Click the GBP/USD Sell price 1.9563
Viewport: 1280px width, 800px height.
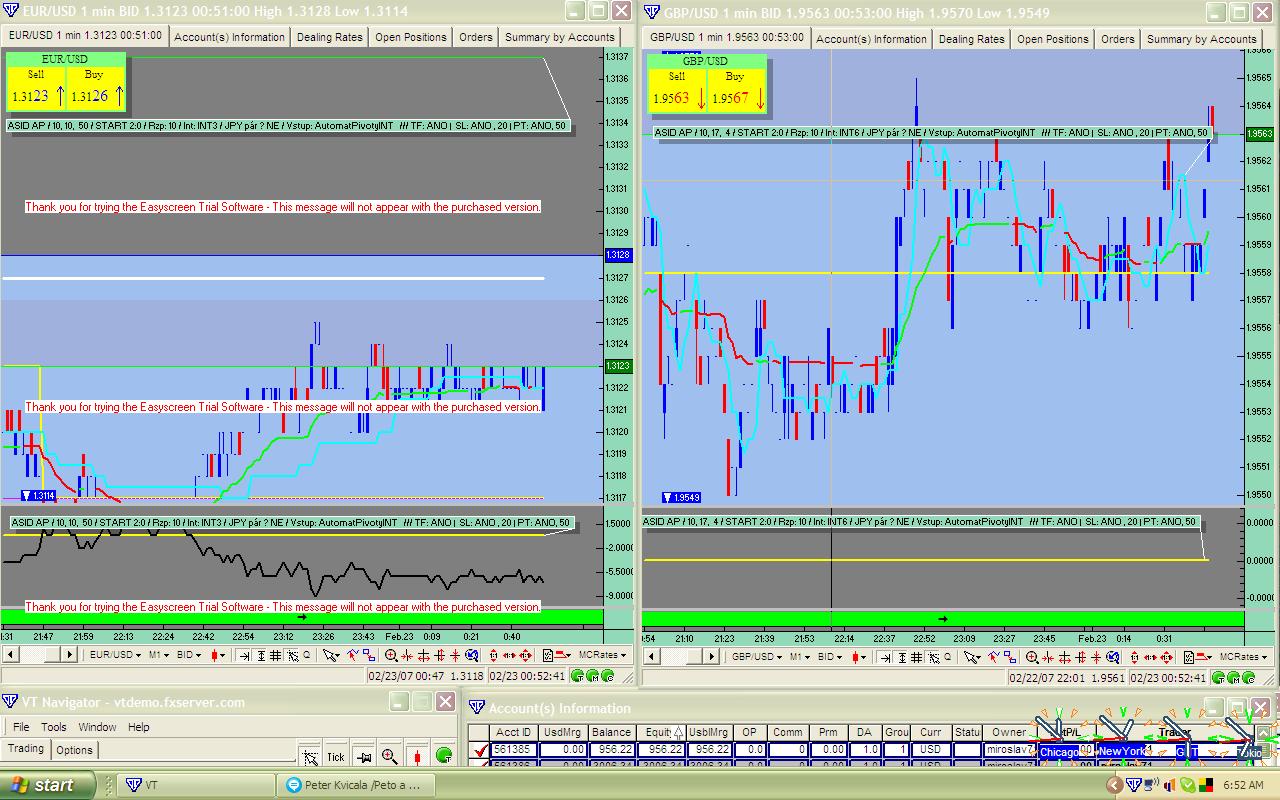pyautogui.click(x=672, y=98)
